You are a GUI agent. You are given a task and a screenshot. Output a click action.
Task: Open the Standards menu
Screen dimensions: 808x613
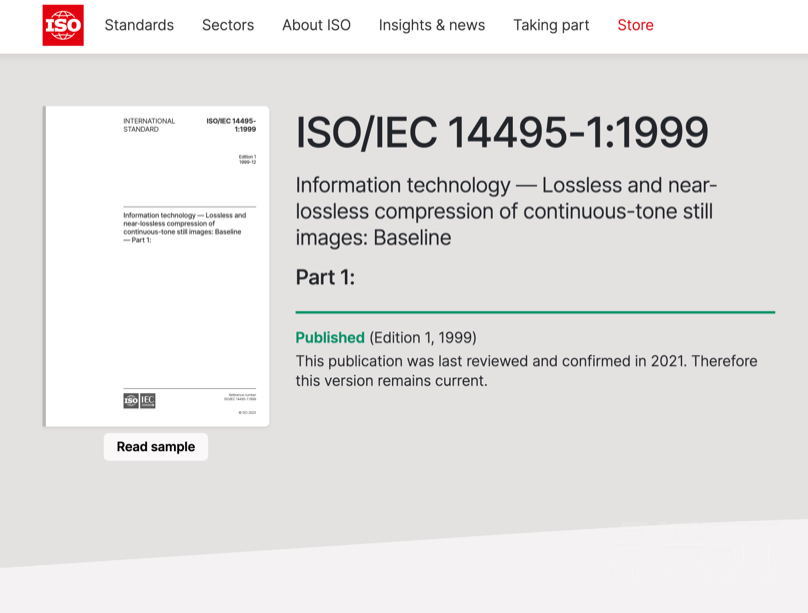click(x=139, y=25)
